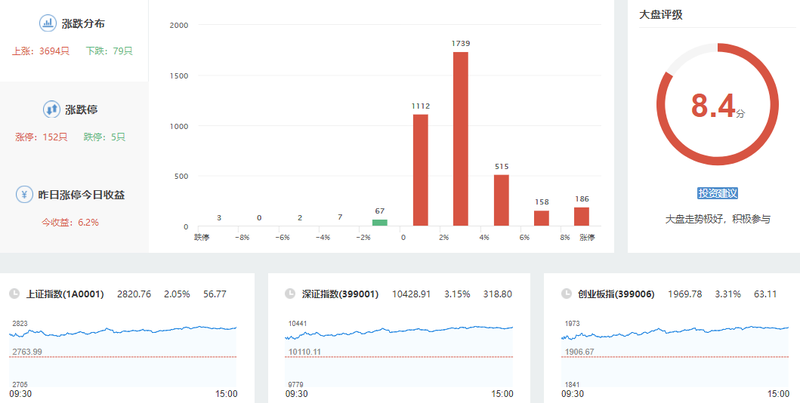This screenshot has height=403, width=800.
Task: Open the 昨日涨停今日收益 tab
Action: click(74, 209)
